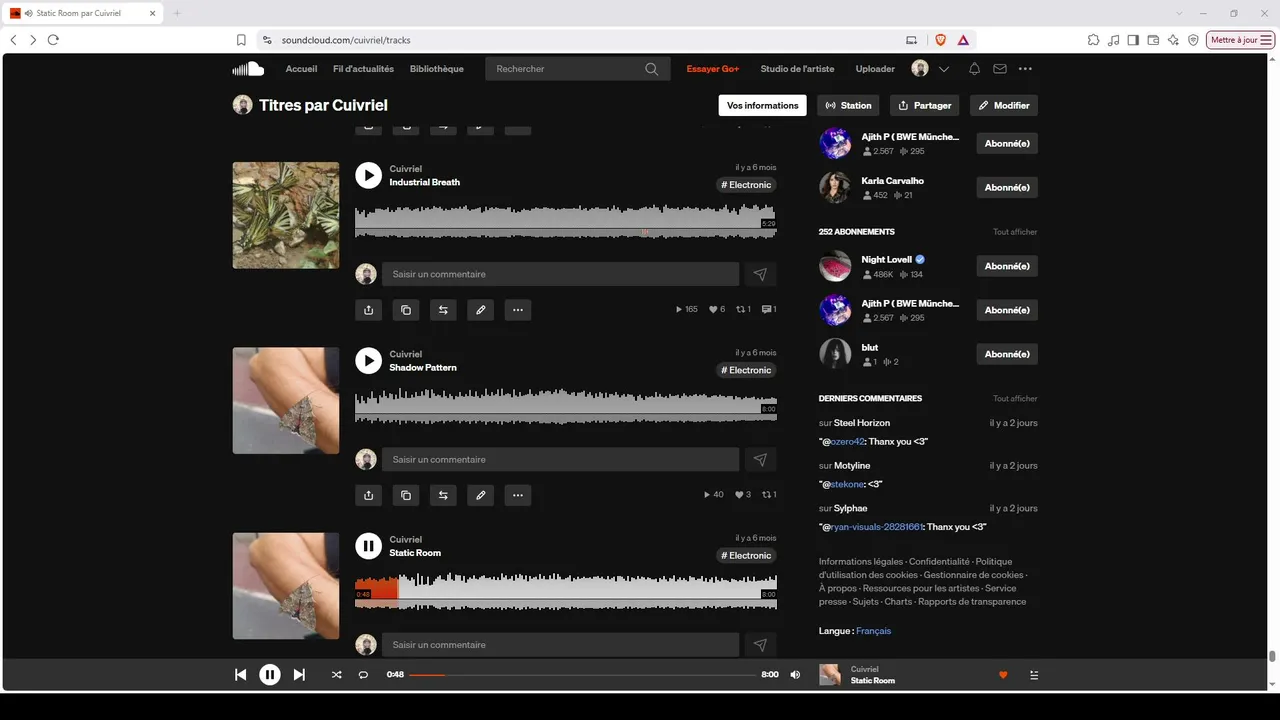Viewport: 1280px width, 720px height.
Task: Click the search magnifier icon
Action: click(652, 69)
